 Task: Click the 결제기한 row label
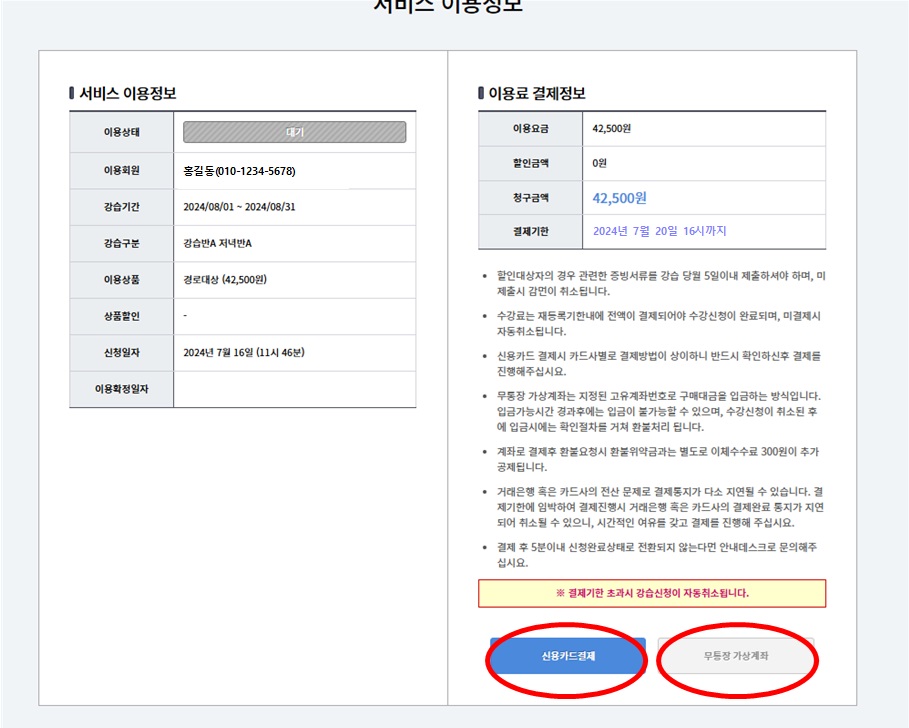[x=530, y=231]
